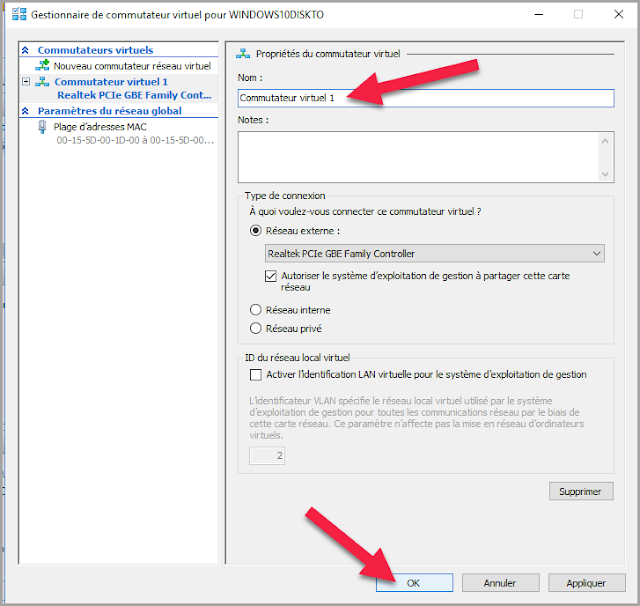
Task: Click inside the Notes text area
Action: click(x=419, y=157)
